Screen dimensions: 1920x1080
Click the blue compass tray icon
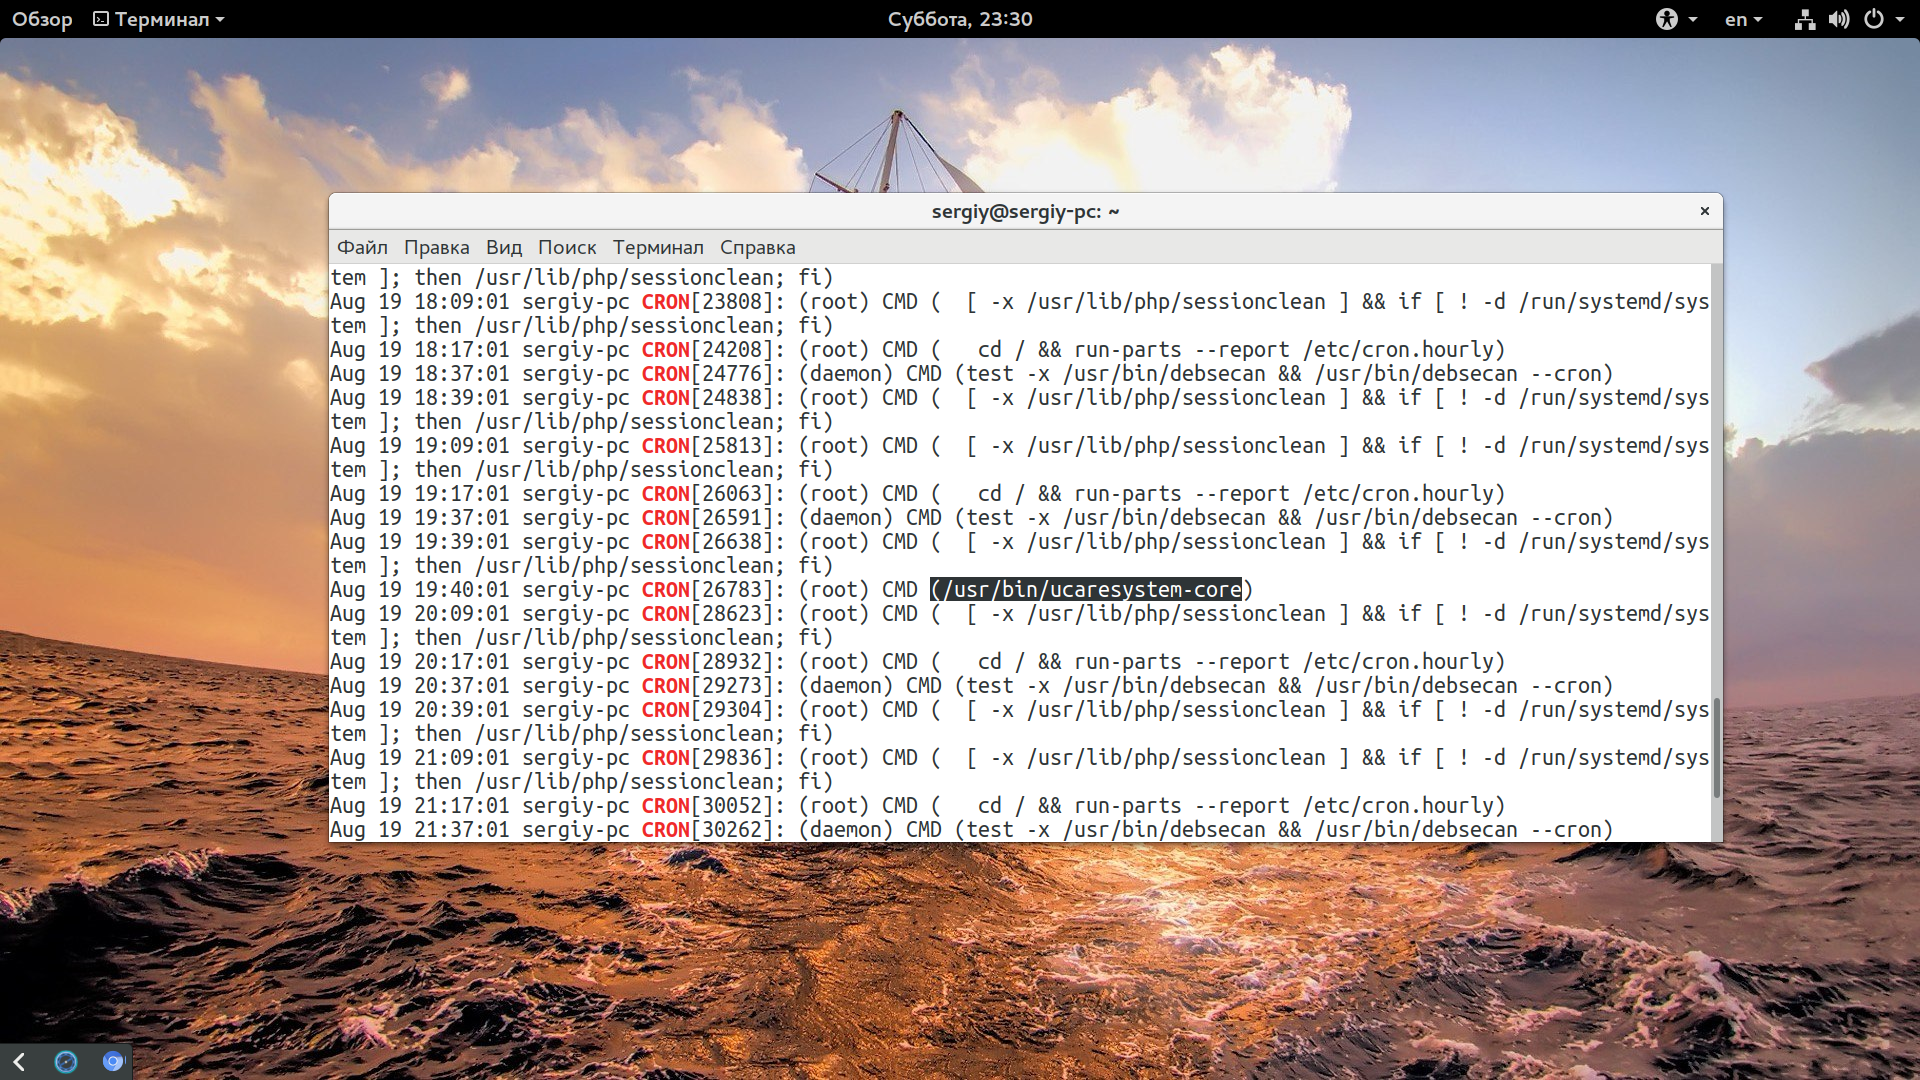coord(66,1061)
